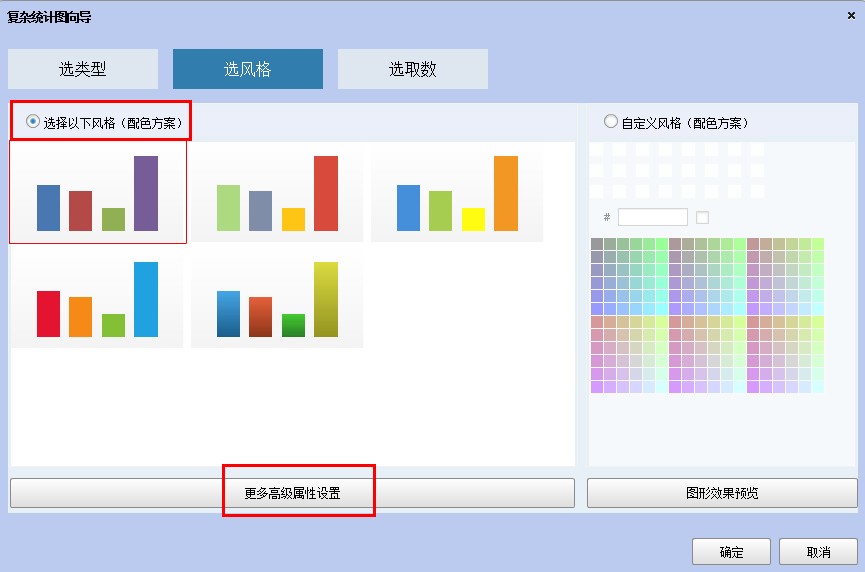This screenshot has height=572, width=865.
Task: Choose the blue-red-green-purple bar chart style
Action: [x=98, y=192]
